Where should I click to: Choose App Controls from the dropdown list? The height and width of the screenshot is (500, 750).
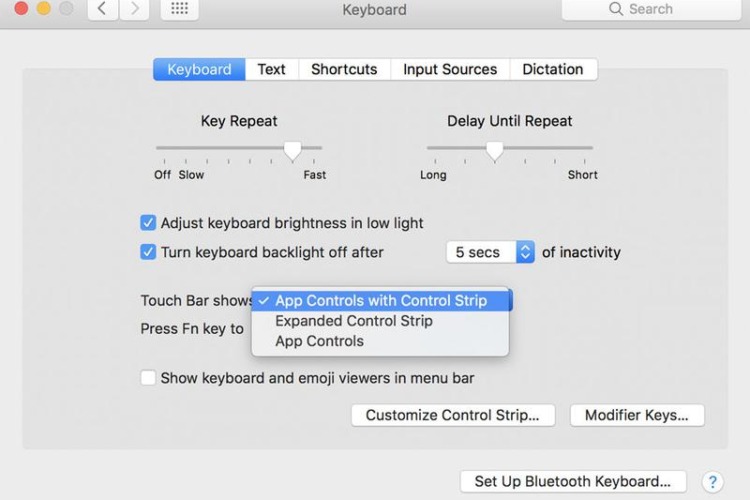click(x=319, y=341)
